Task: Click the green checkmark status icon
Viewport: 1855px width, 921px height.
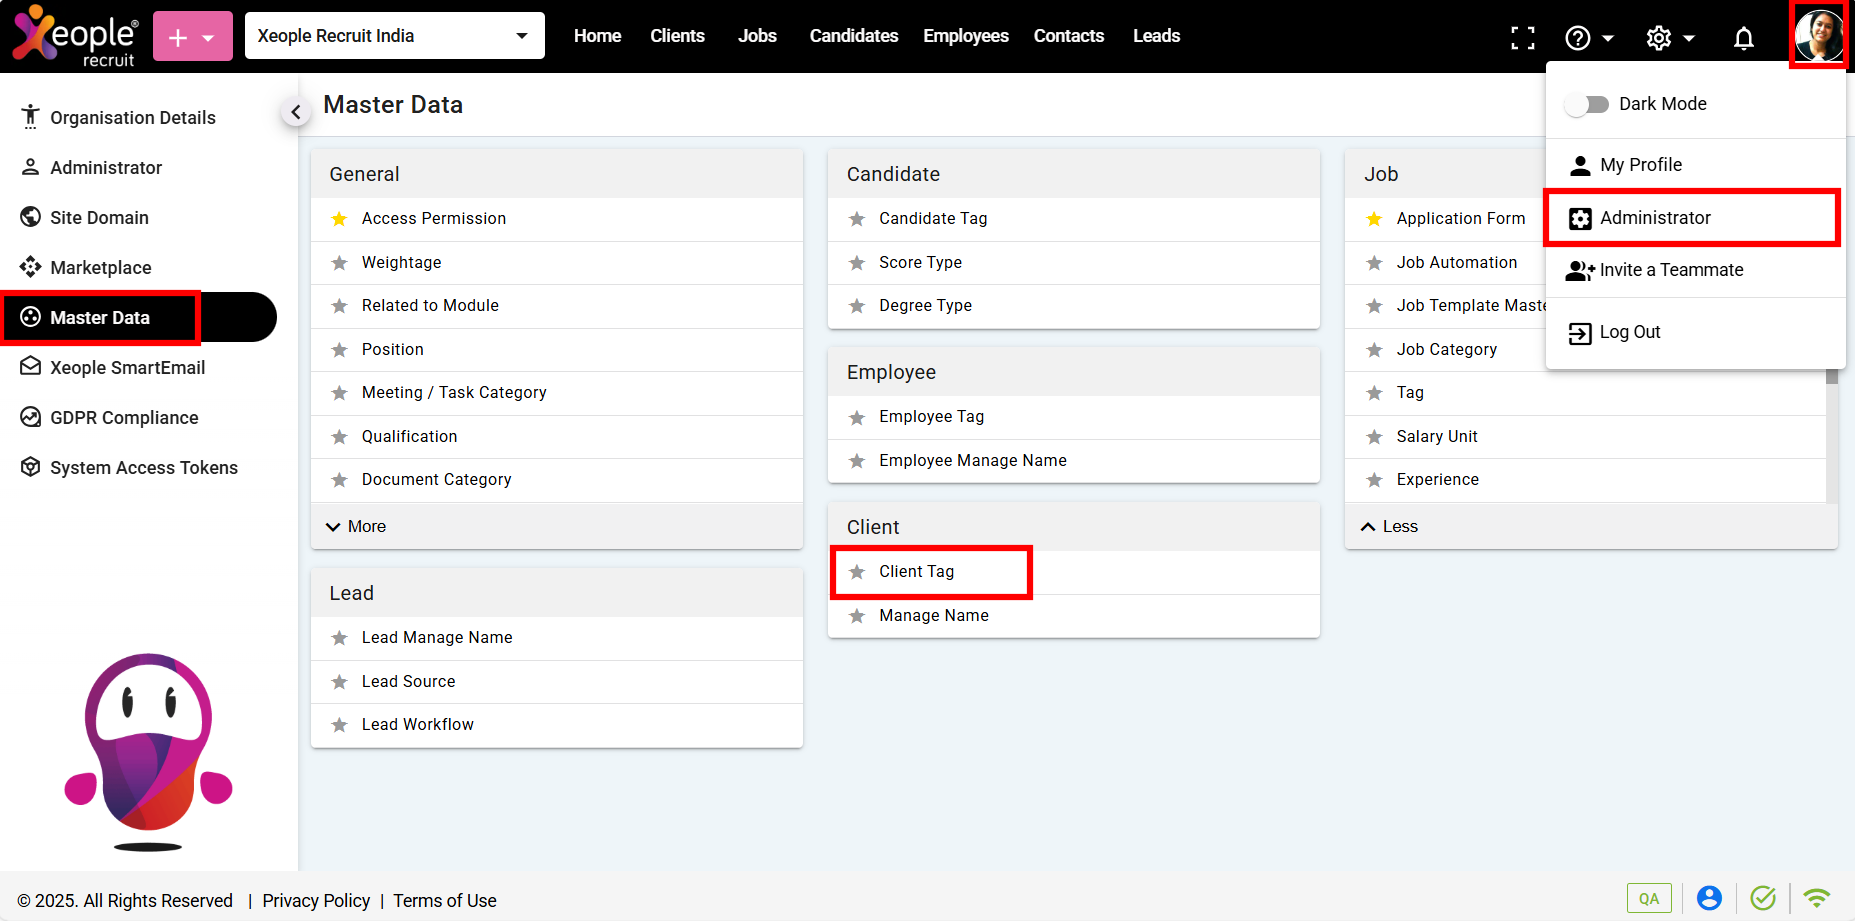Action: point(1763,898)
